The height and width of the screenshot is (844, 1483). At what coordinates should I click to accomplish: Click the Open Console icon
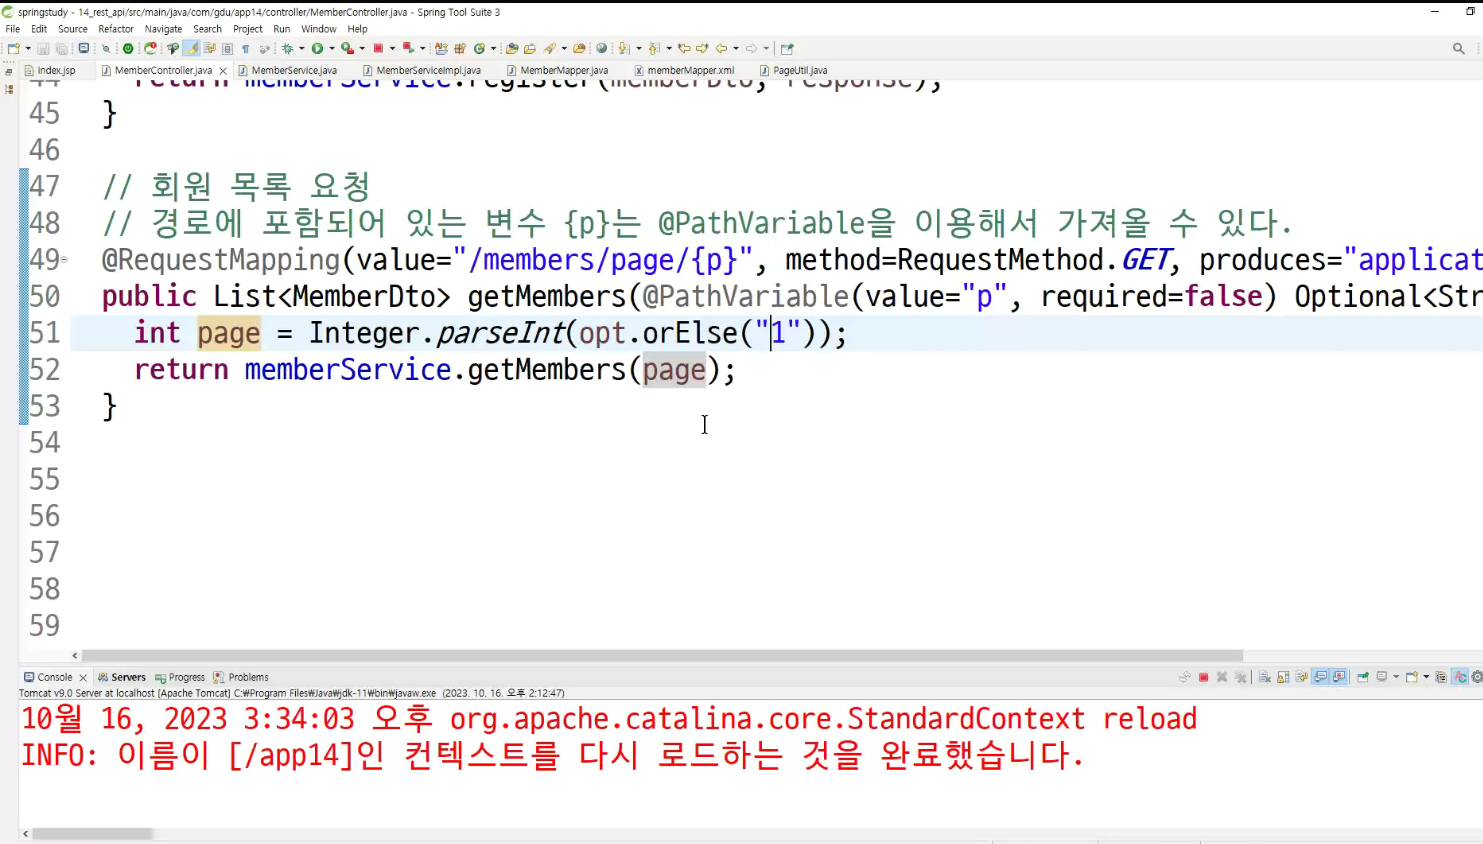[x=1411, y=677]
